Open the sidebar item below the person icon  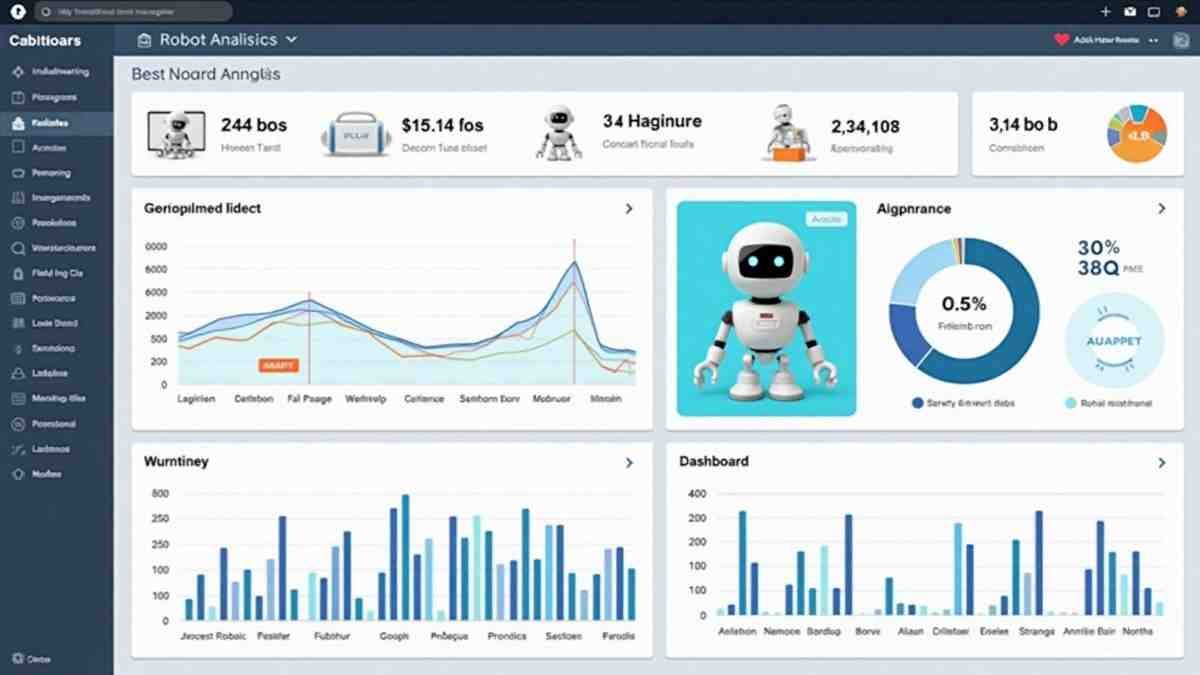[56, 398]
